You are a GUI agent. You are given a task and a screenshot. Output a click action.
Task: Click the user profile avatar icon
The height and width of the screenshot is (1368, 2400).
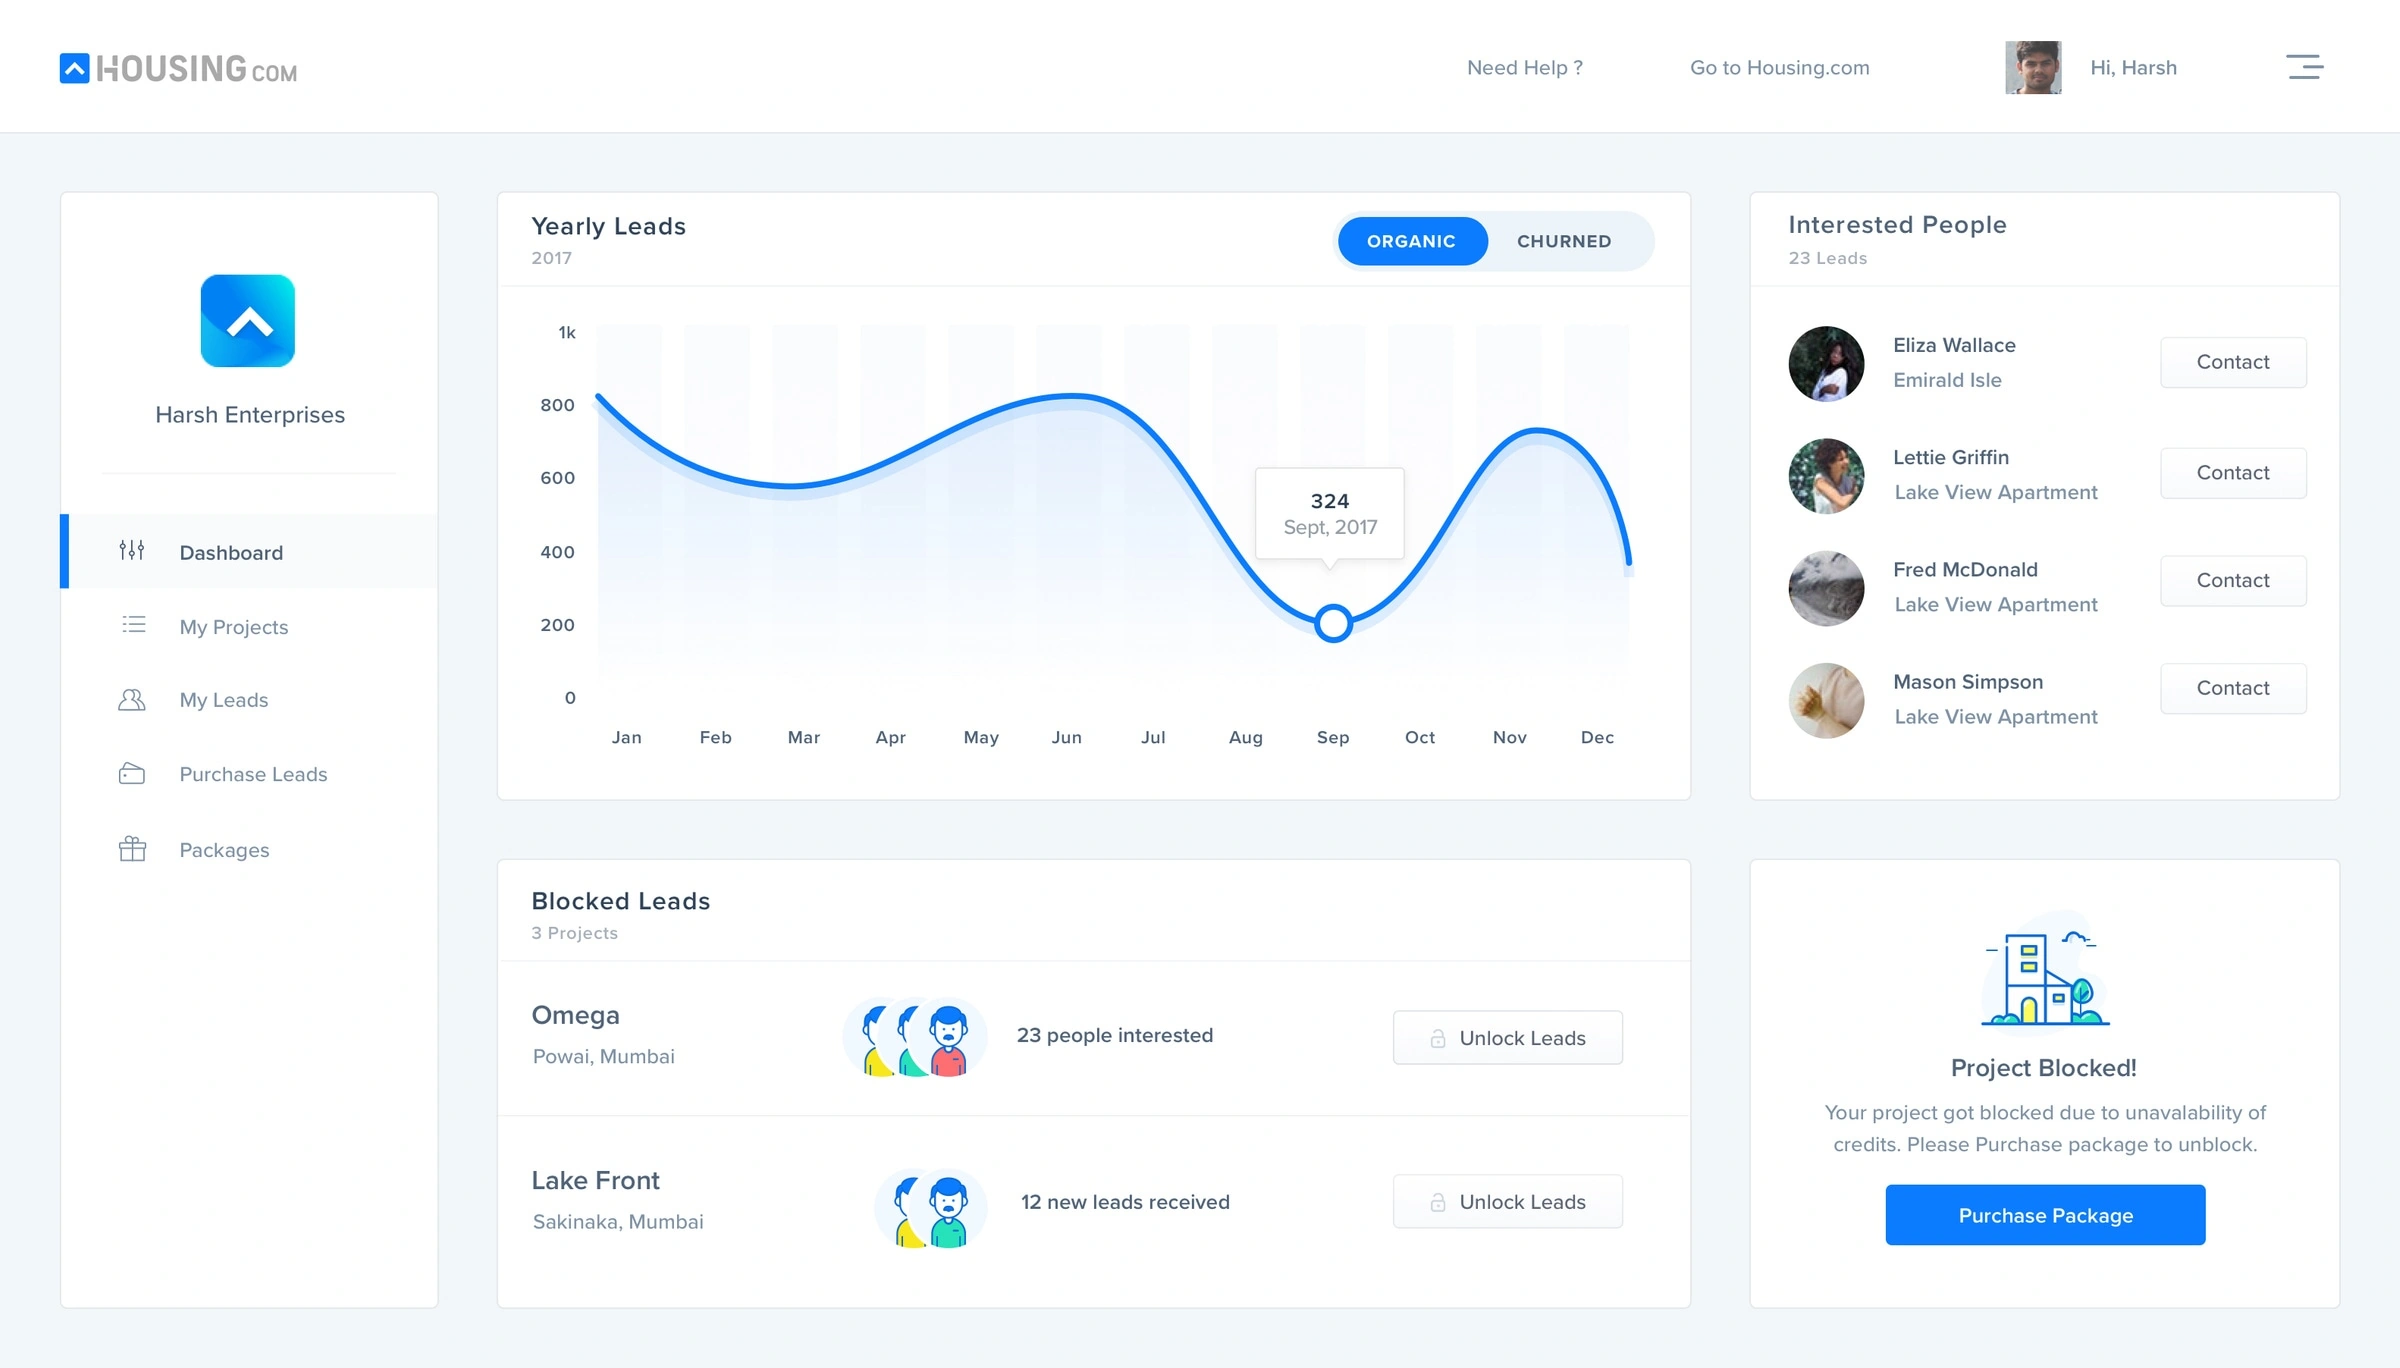[2032, 68]
